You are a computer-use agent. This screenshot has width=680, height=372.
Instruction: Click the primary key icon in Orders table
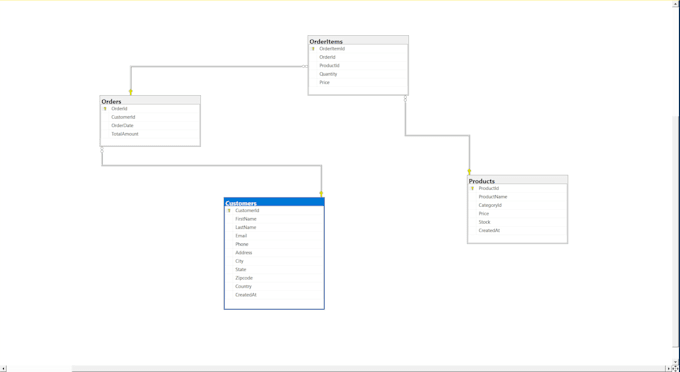point(105,109)
